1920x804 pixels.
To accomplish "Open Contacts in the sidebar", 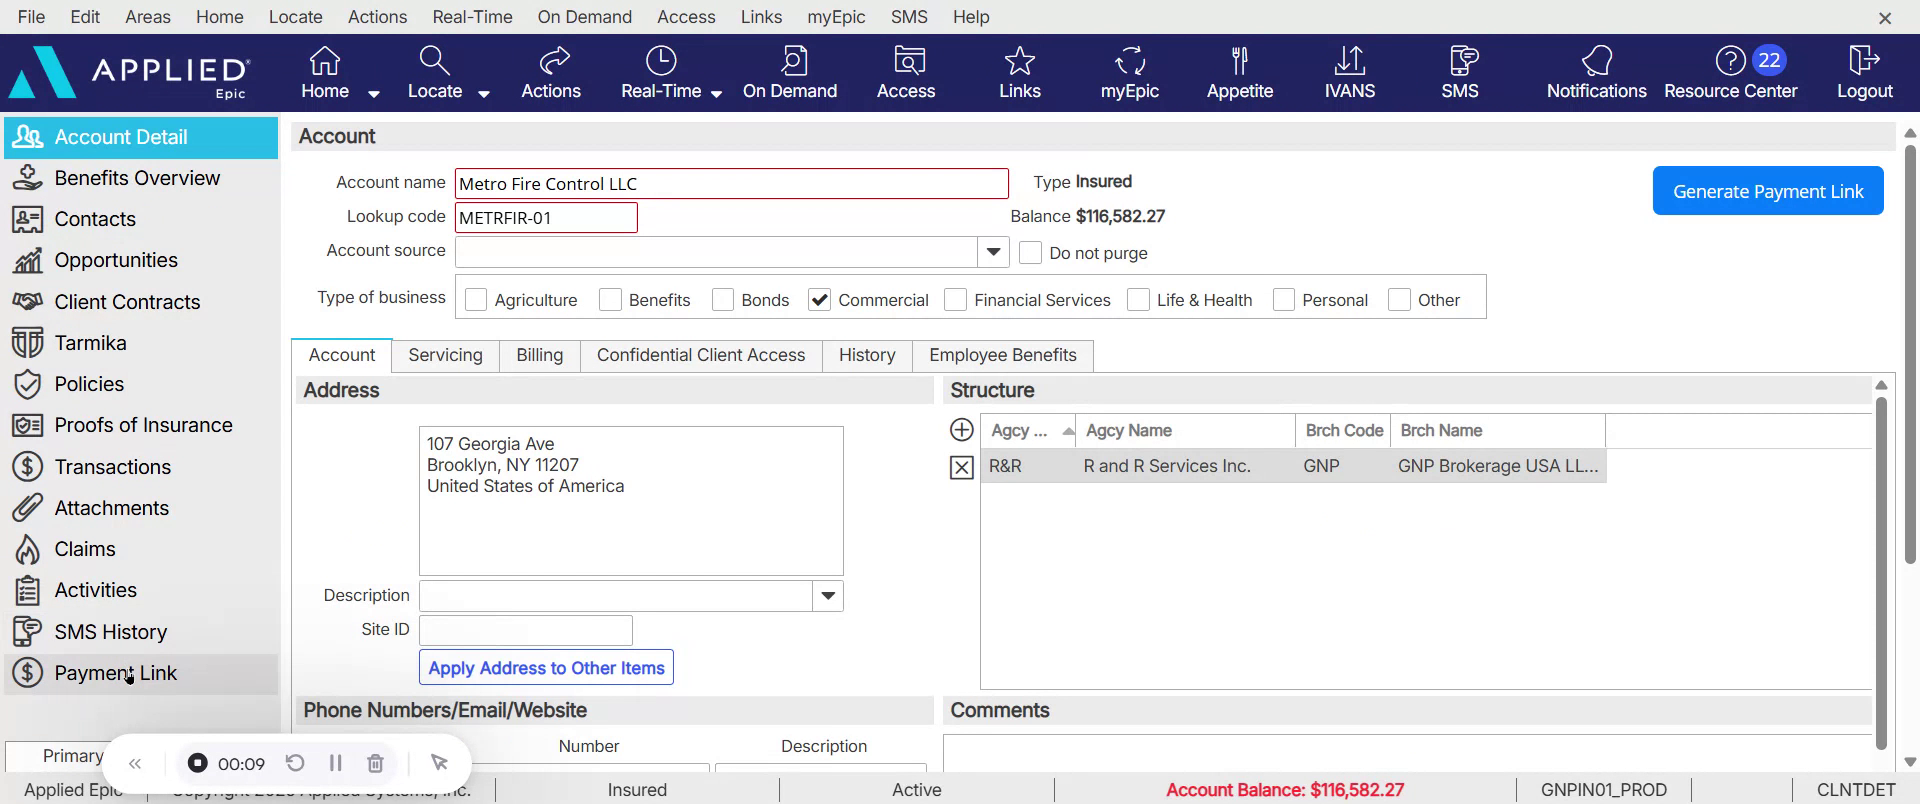I will point(140,219).
